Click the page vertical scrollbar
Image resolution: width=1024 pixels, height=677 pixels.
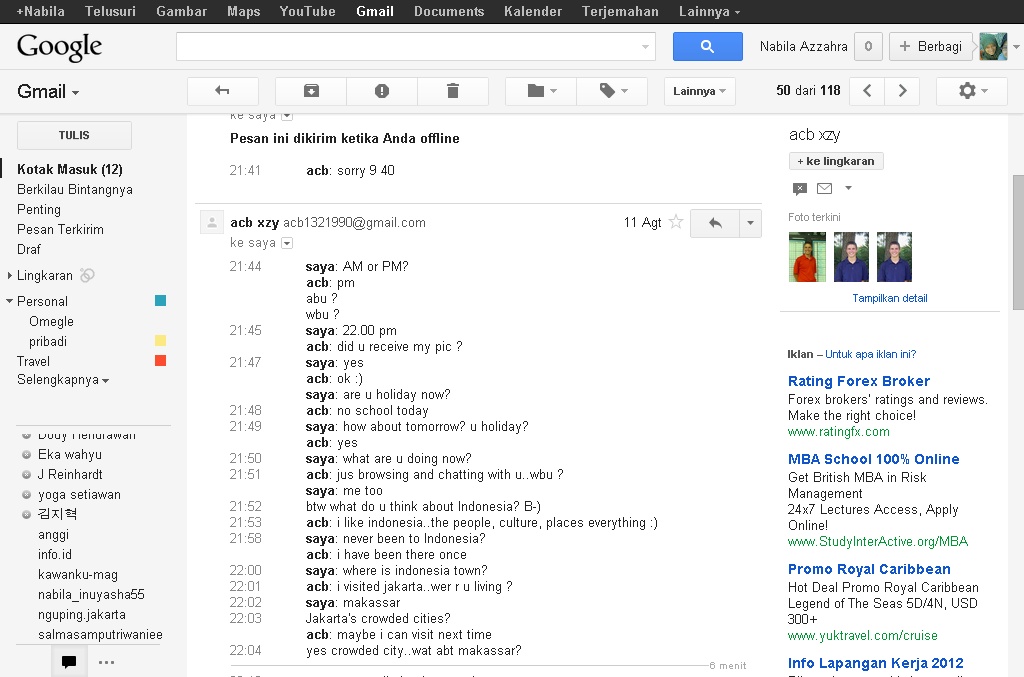[1018, 242]
